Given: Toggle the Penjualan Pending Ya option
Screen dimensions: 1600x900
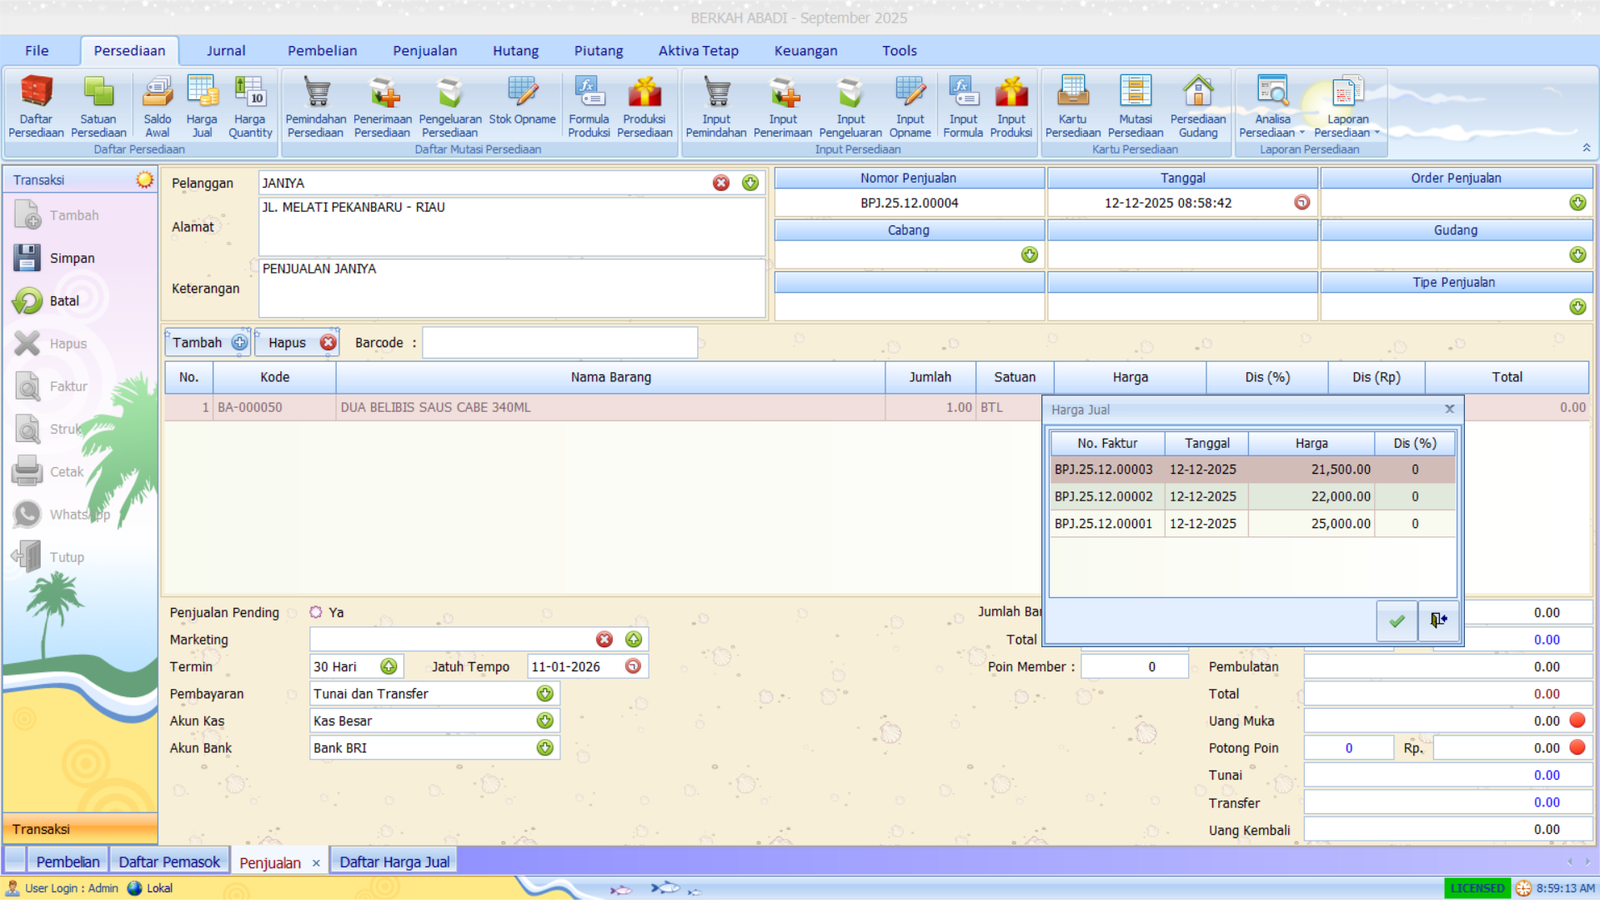Looking at the screenshot, I should tap(316, 612).
